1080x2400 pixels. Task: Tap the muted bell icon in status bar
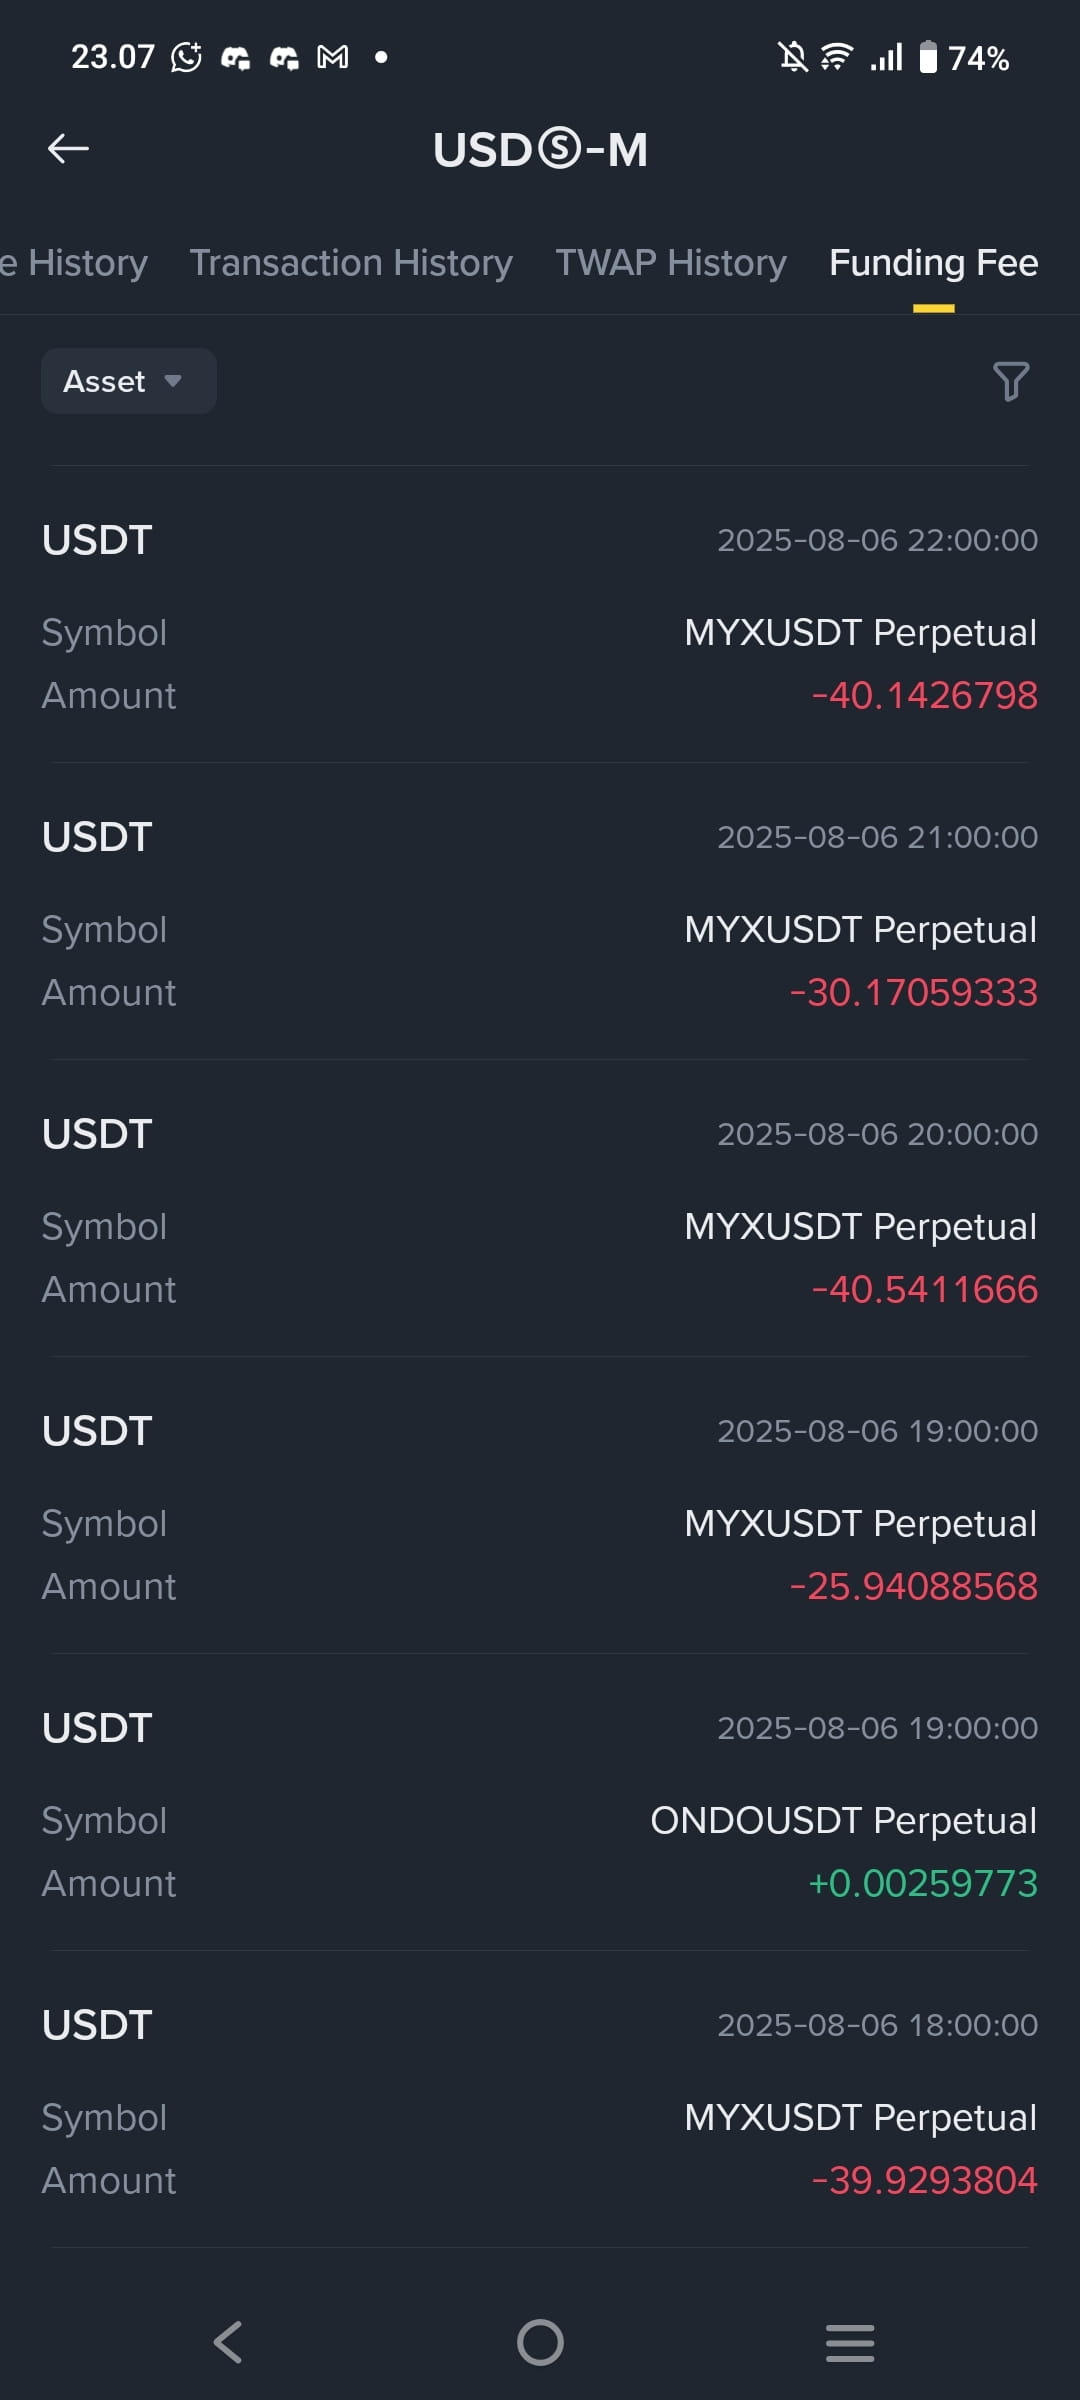click(793, 57)
